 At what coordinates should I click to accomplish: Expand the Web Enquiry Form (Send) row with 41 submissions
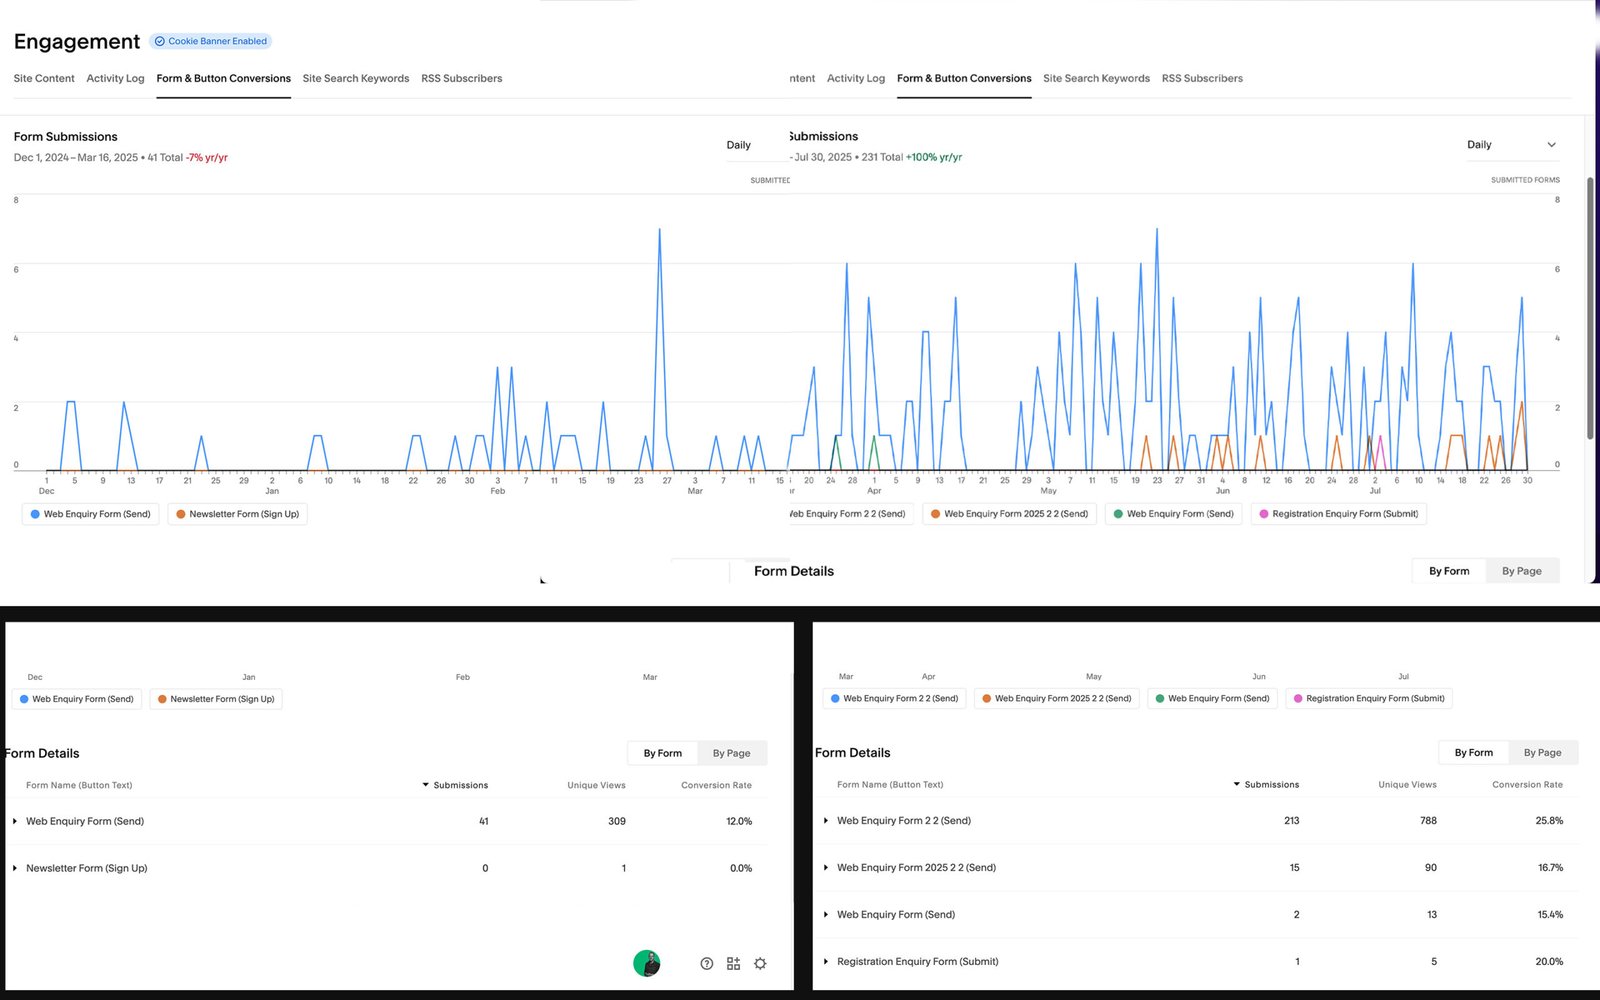click(x=15, y=821)
